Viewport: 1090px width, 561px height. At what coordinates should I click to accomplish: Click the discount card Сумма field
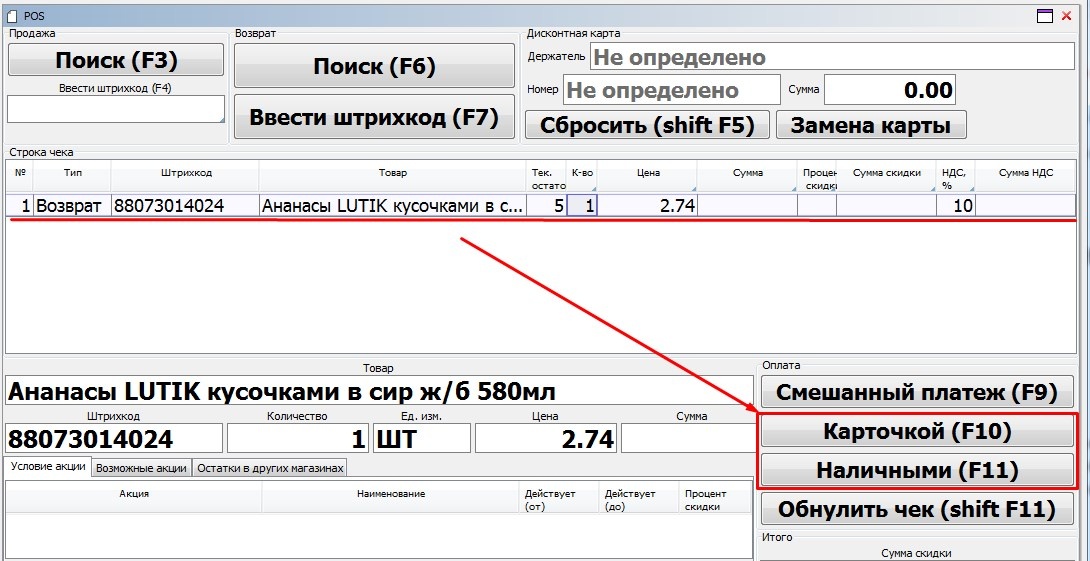click(889, 90)
